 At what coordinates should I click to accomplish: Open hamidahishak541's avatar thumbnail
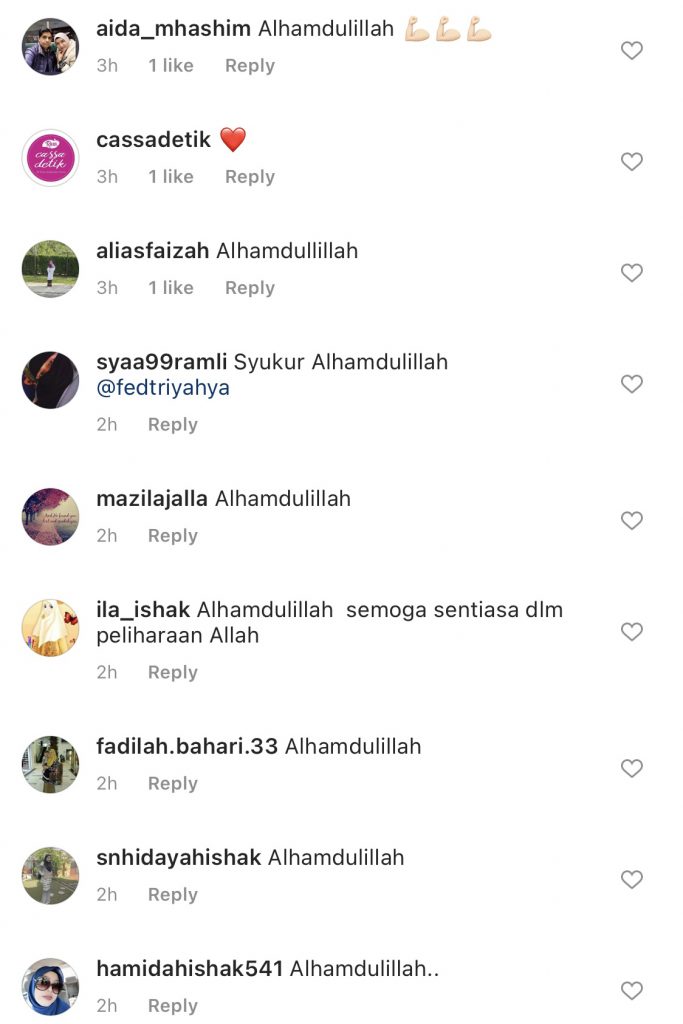tap(50, 987)
